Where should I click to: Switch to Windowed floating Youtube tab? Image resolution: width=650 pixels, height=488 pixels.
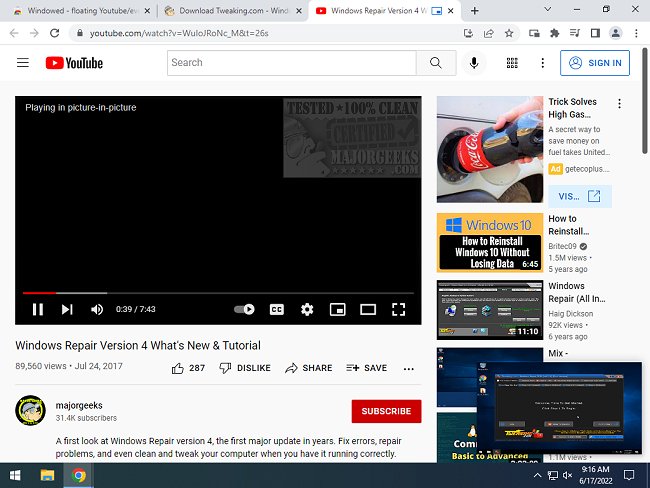82,11
